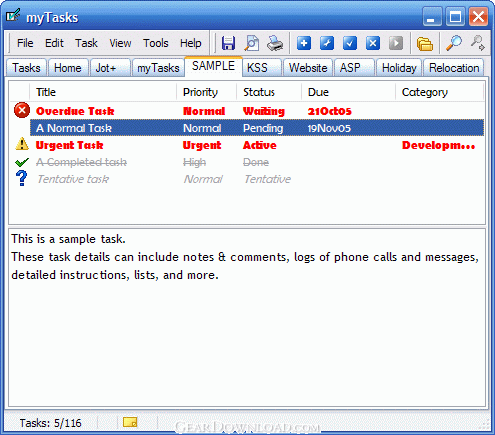The image size is (495, 435).
Task: Add new task with plus icon
Action: (304, 43)
